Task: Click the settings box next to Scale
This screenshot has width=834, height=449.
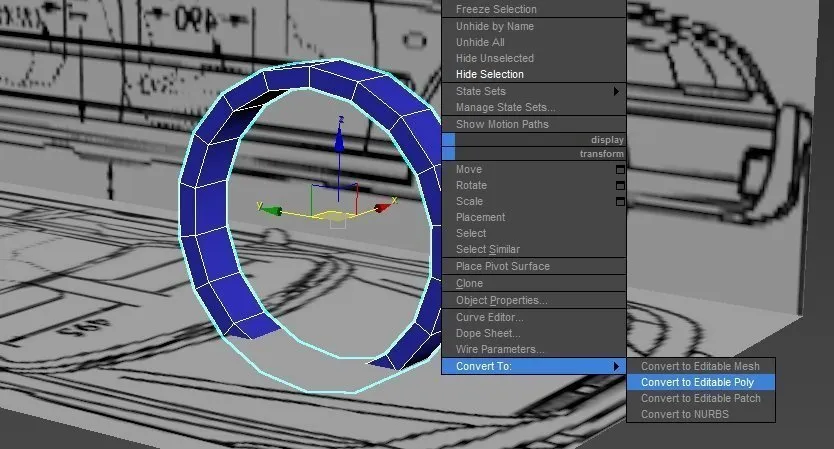Action: point(619,202)
